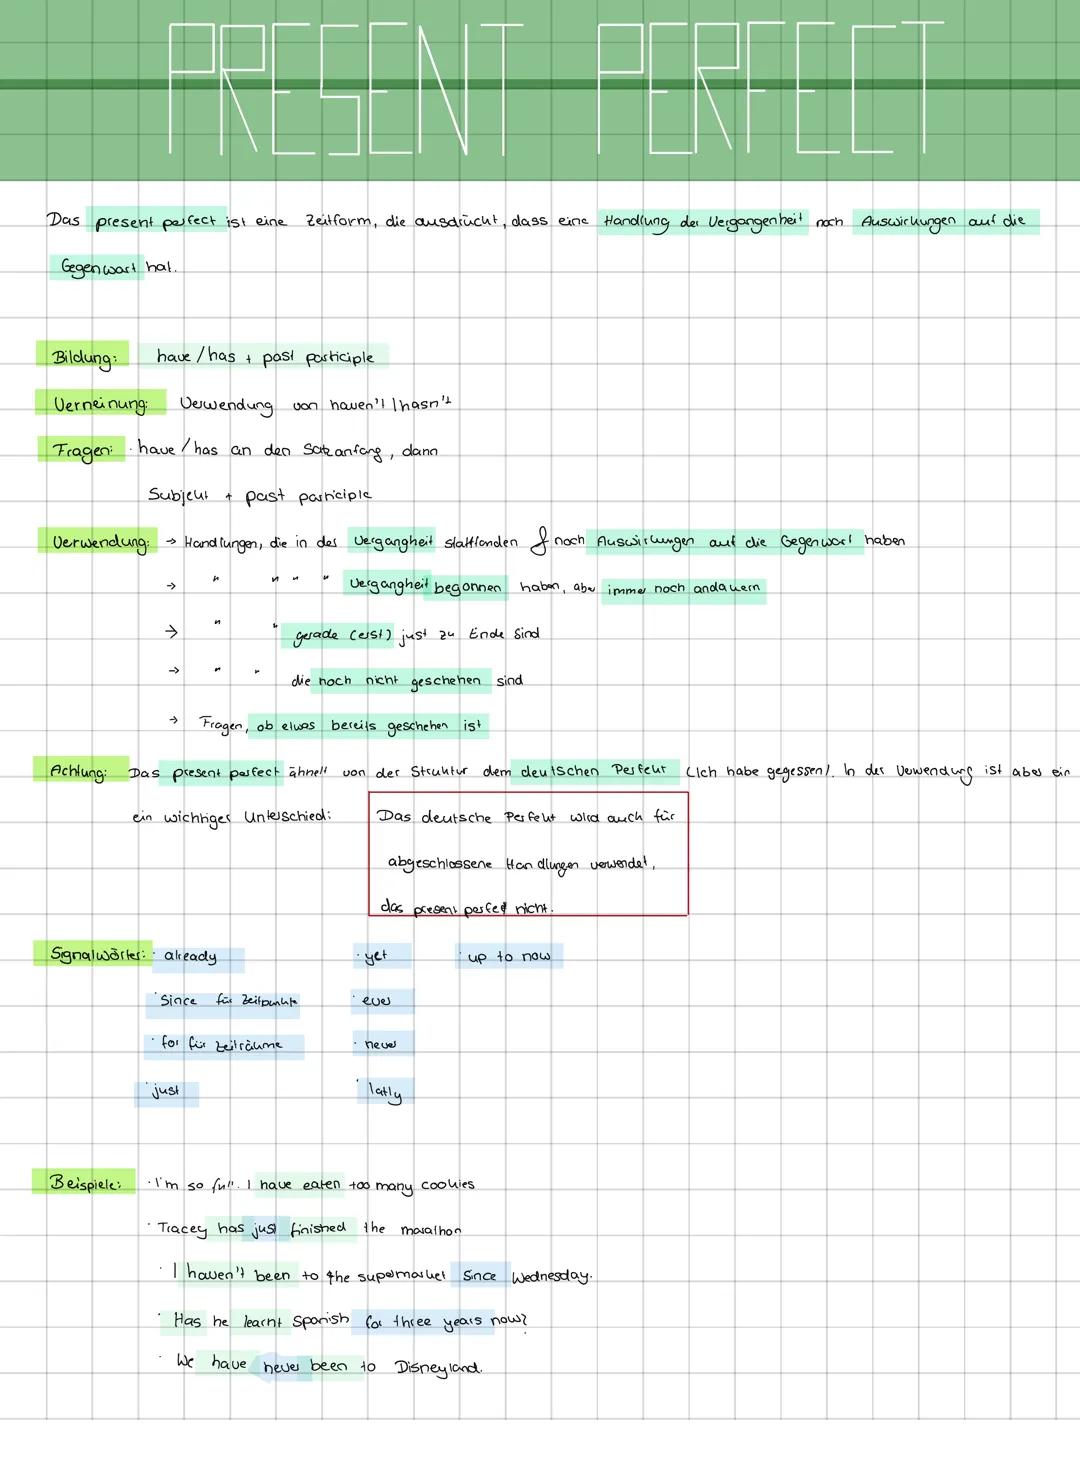Select the signal word lately
This screenshot has width=1080, height=1479.
click(x=384, y=1091)
